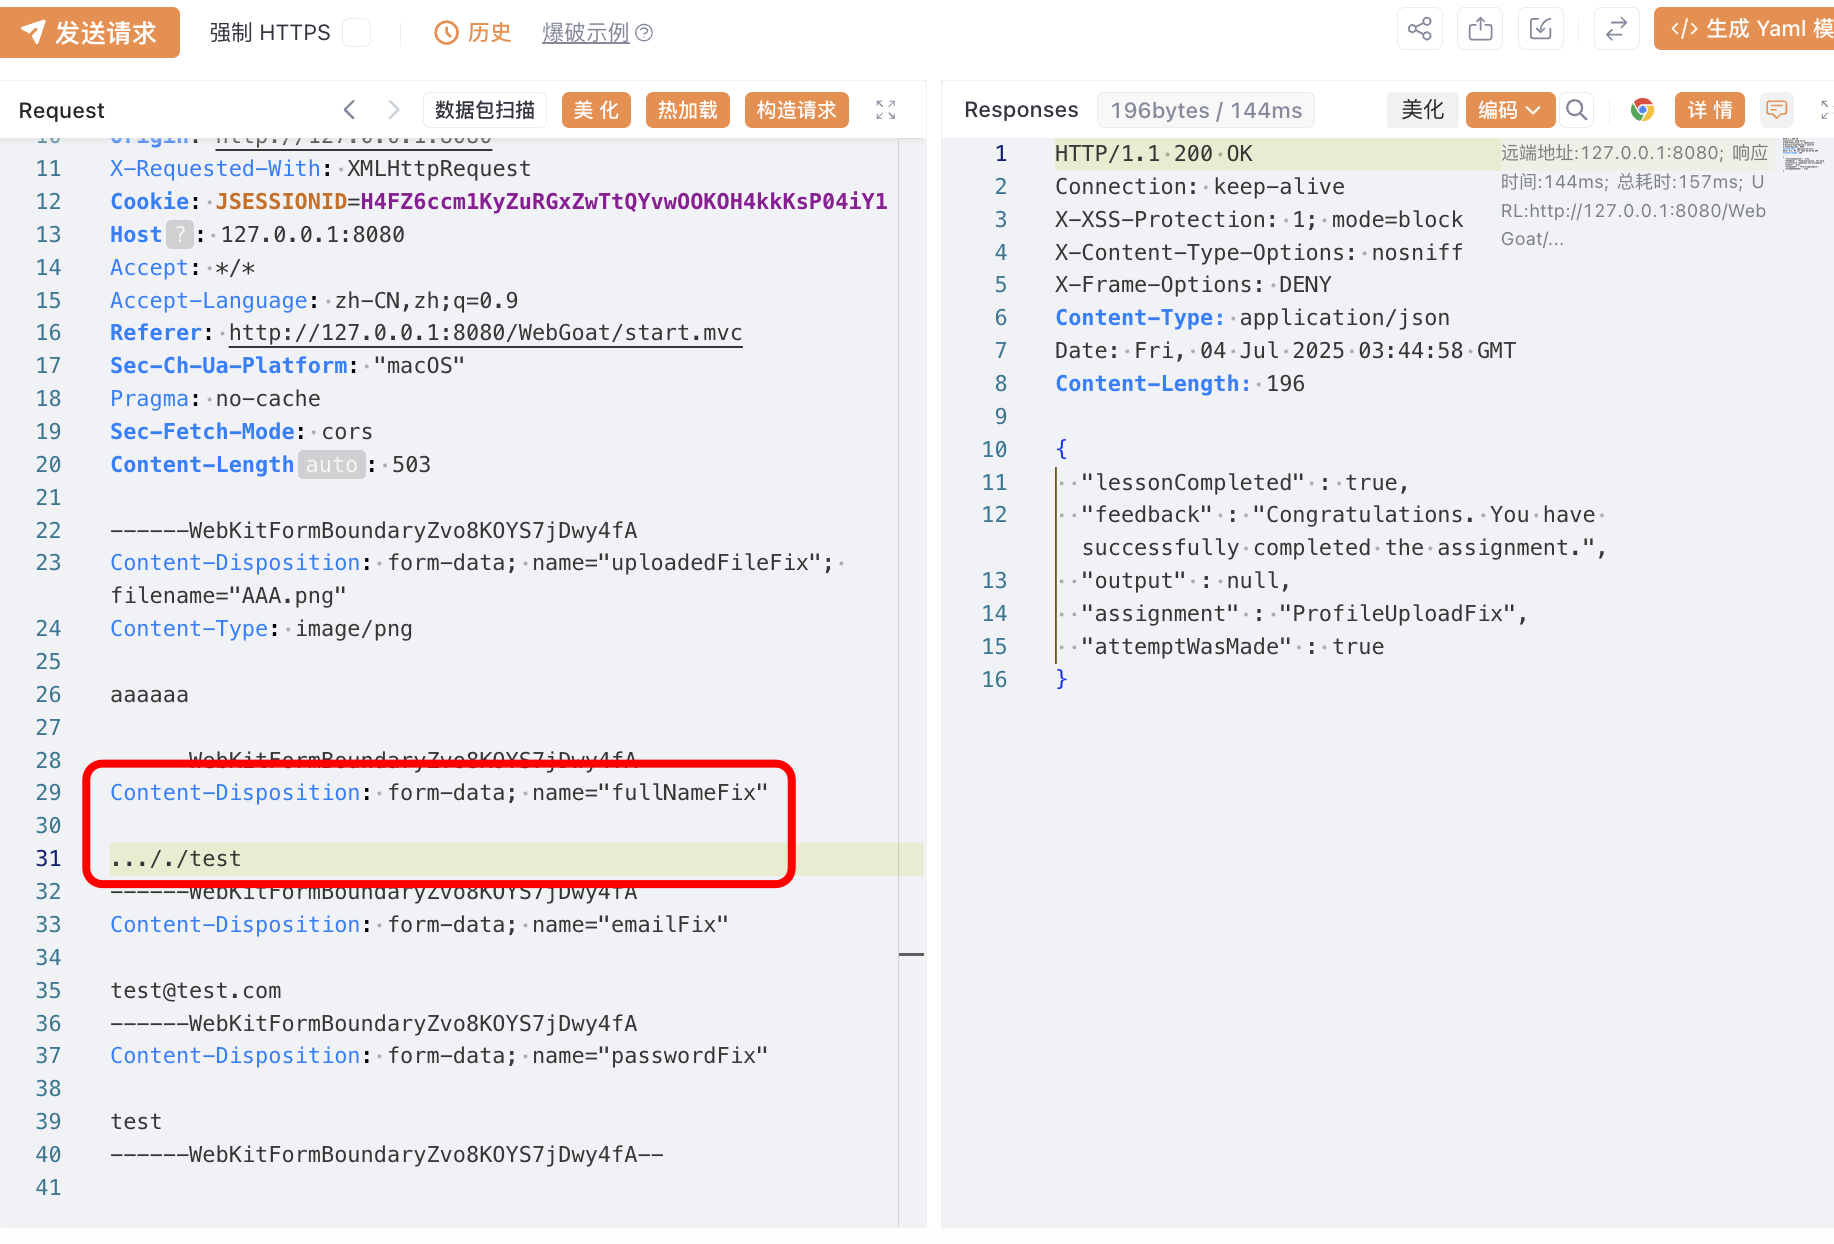
Task: Click the Content-Type image/png line
Action: (261, 629)
